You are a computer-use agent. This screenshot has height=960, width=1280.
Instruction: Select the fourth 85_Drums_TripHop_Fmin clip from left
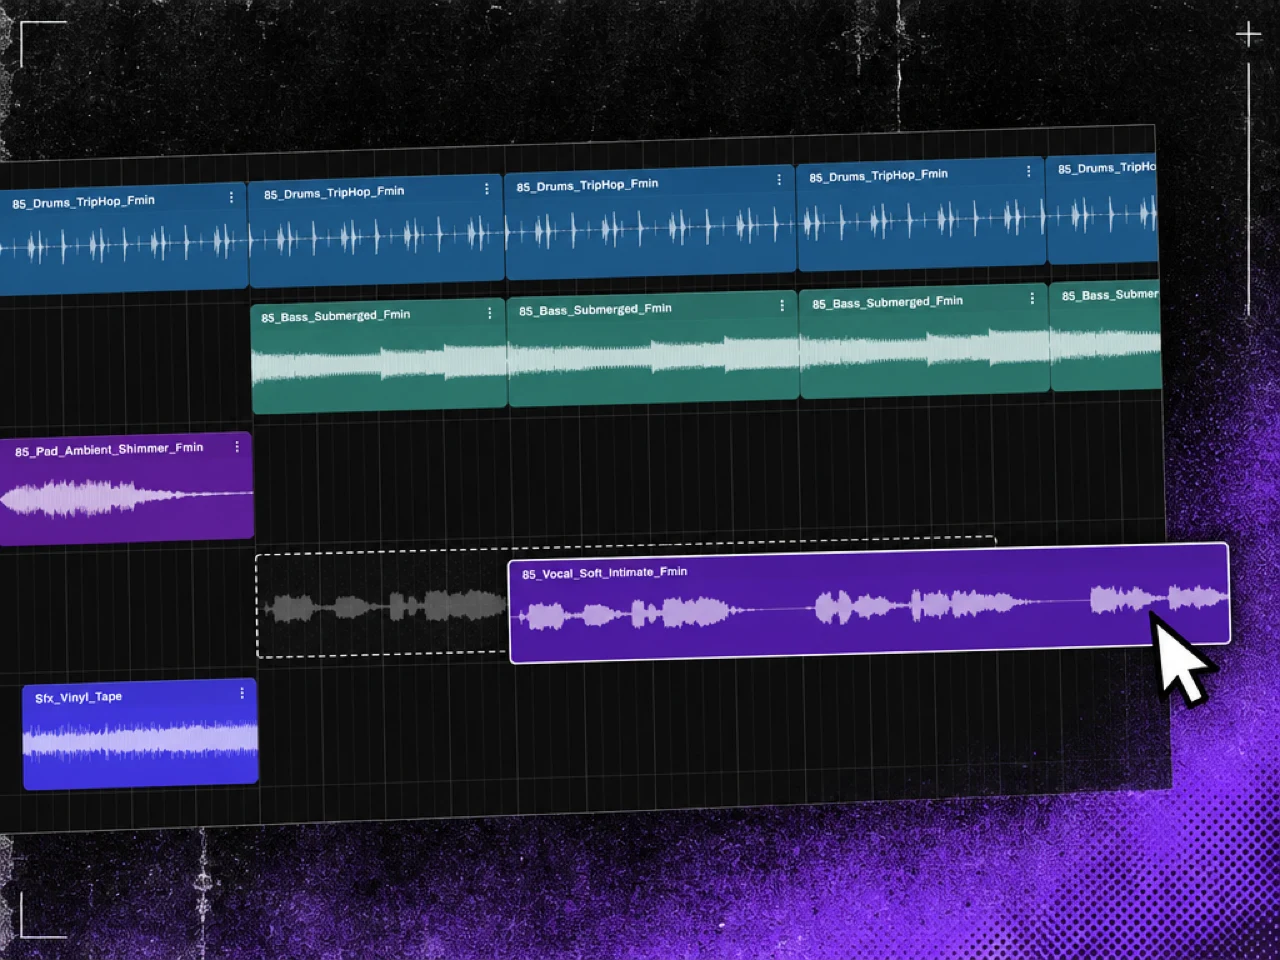(x=921, y=214)
